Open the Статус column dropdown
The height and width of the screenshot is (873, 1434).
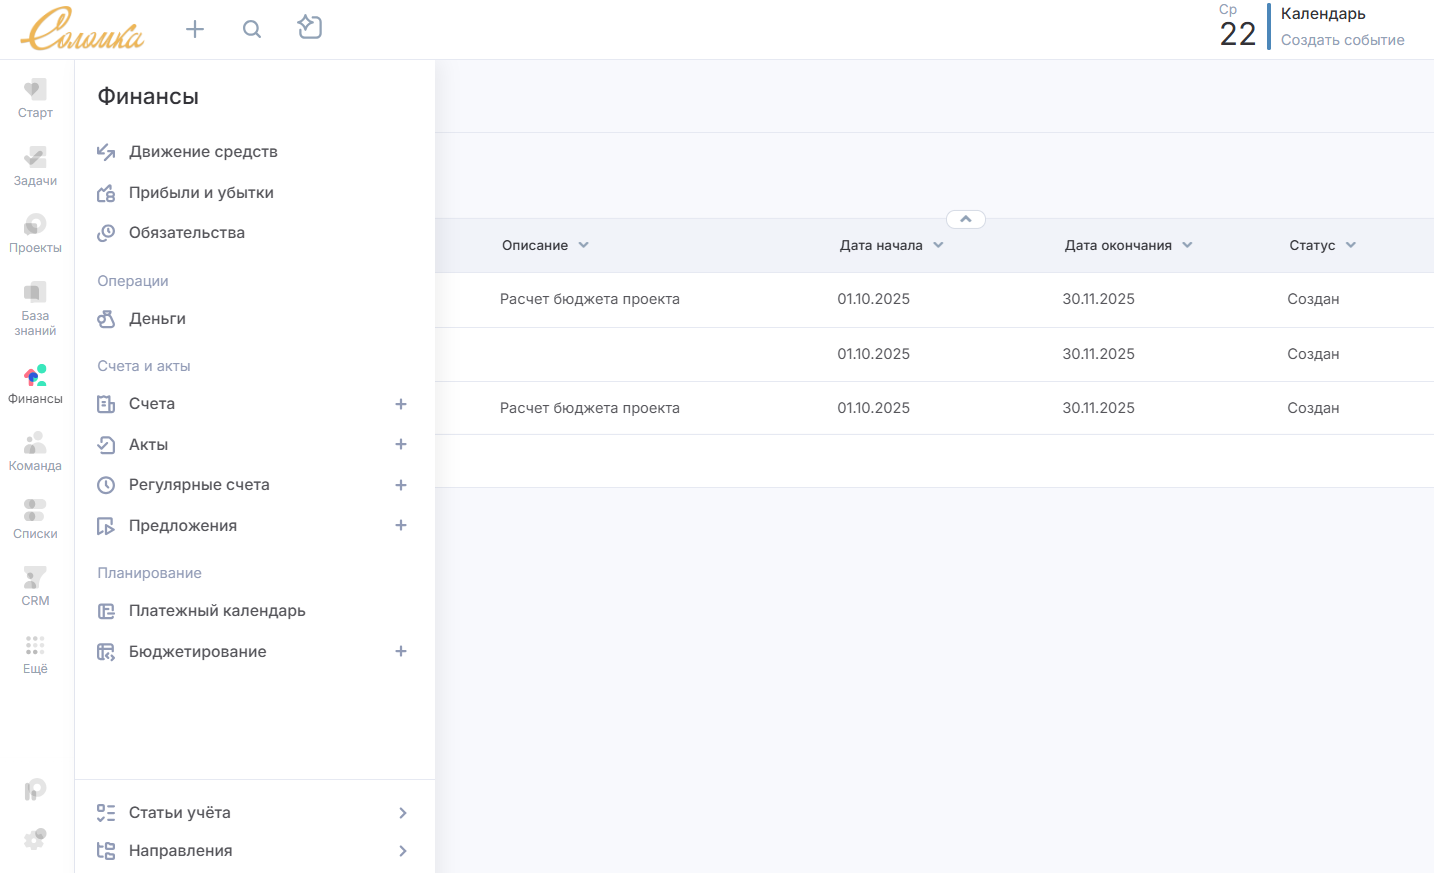coord(1351,245)
